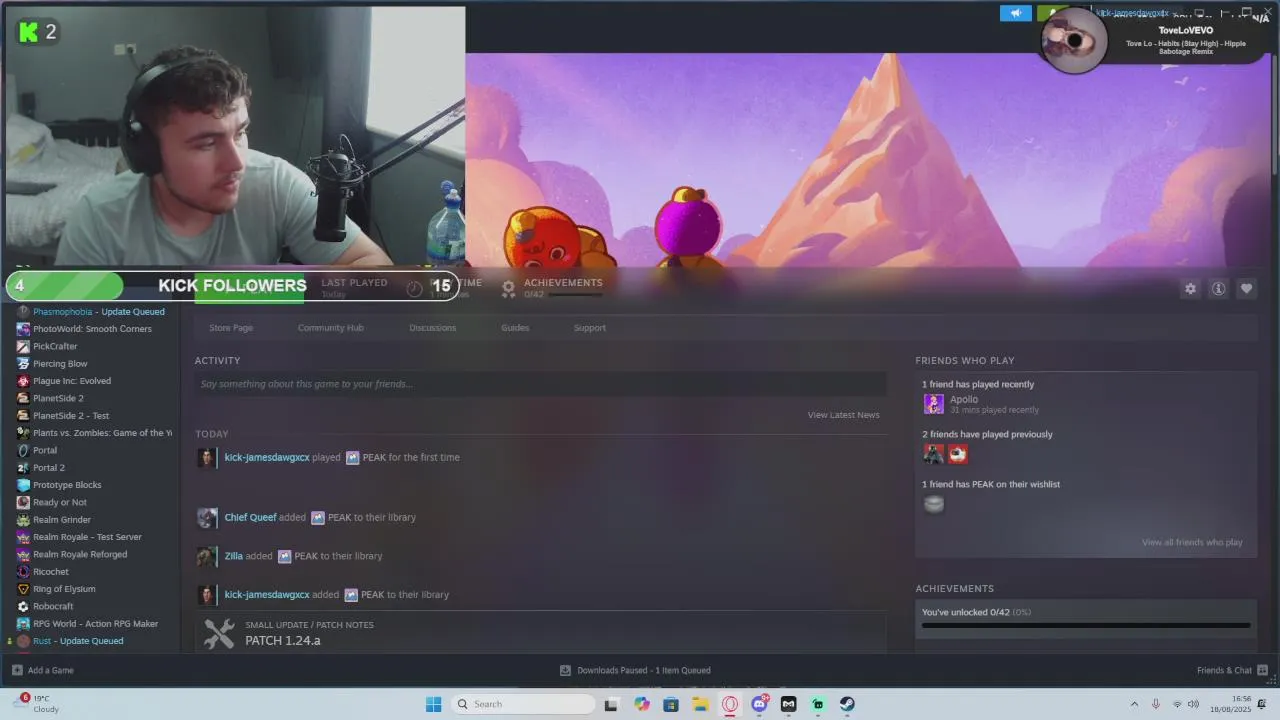1280x720 pixels.
Task: Add PEAK to favorites with heart icon
Action: tap(1246, 288)
